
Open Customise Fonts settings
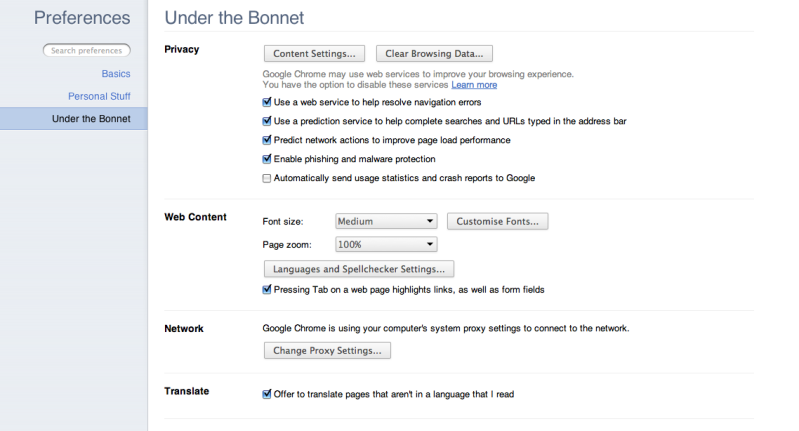pos(497,221)
